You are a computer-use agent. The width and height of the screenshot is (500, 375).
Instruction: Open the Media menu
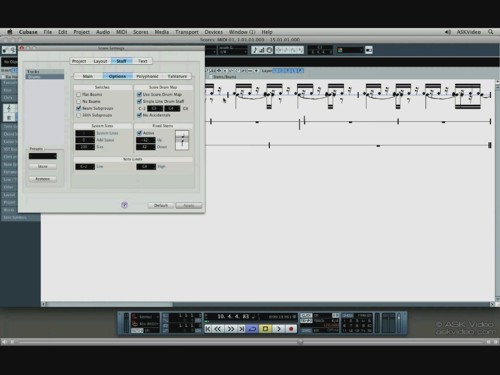coord(162,32)
